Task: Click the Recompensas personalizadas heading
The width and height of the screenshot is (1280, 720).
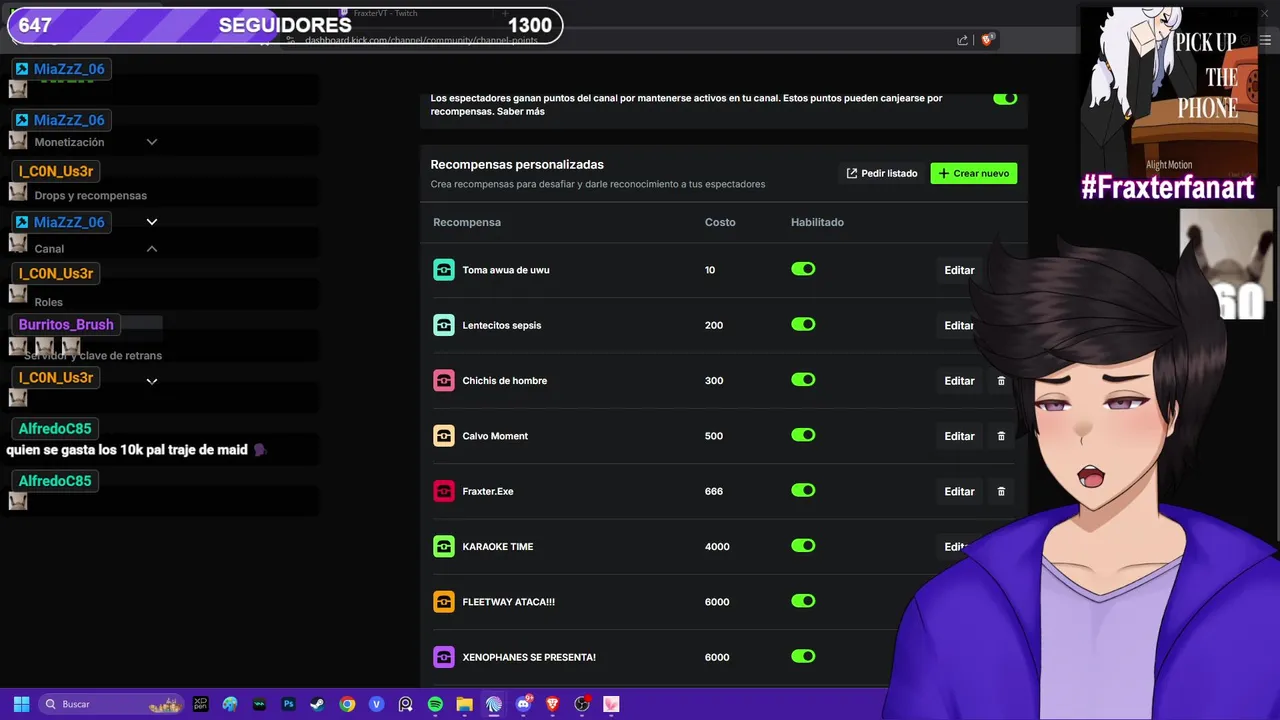Action: tap(517, 164)
